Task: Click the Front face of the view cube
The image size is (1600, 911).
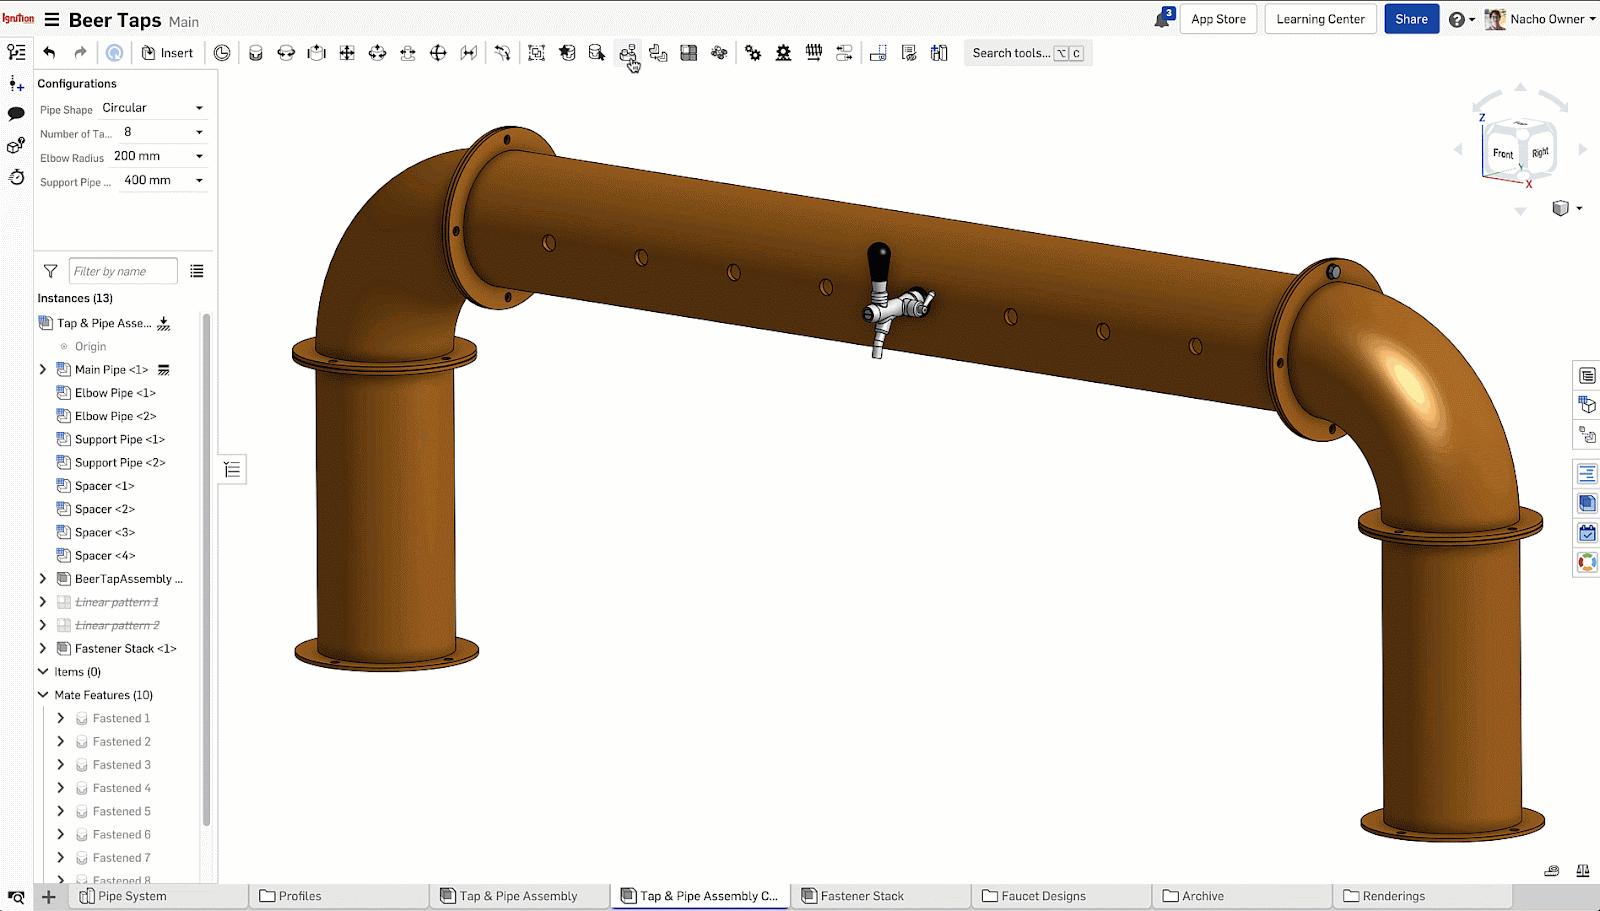Action: [x=1502, y=154]
